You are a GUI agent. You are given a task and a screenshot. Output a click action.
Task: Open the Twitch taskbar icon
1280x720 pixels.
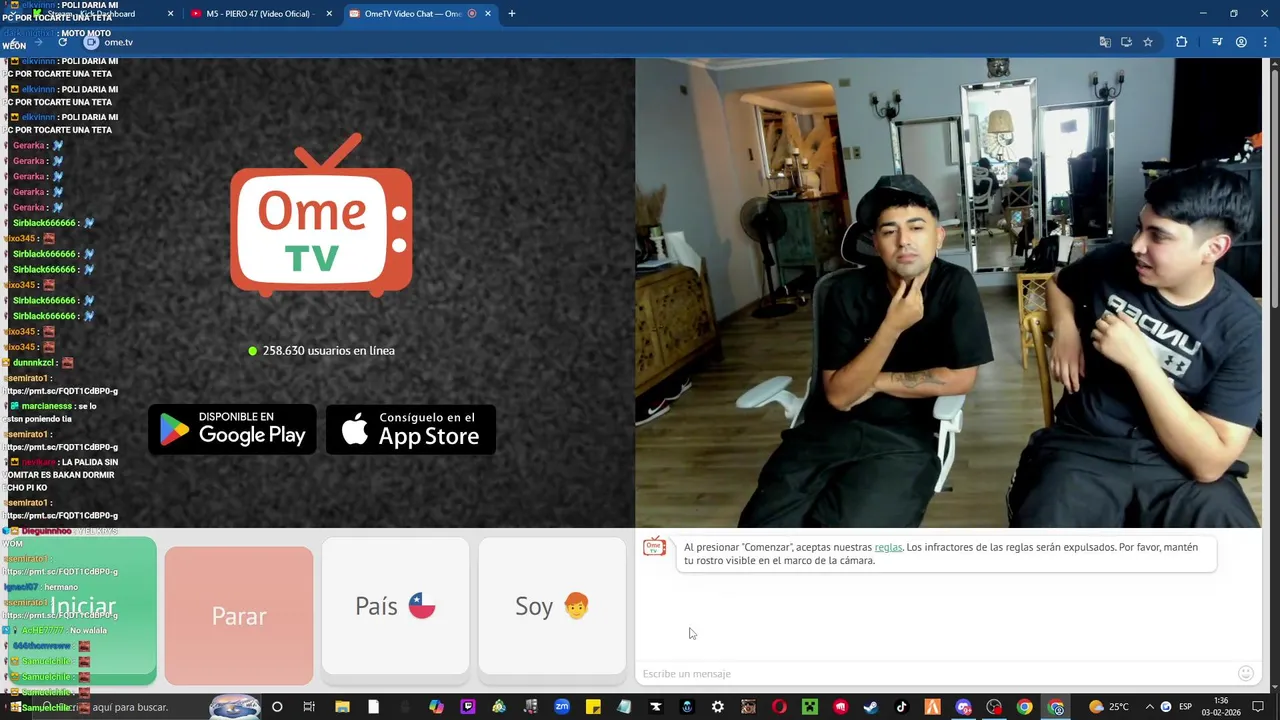[468, 707]
